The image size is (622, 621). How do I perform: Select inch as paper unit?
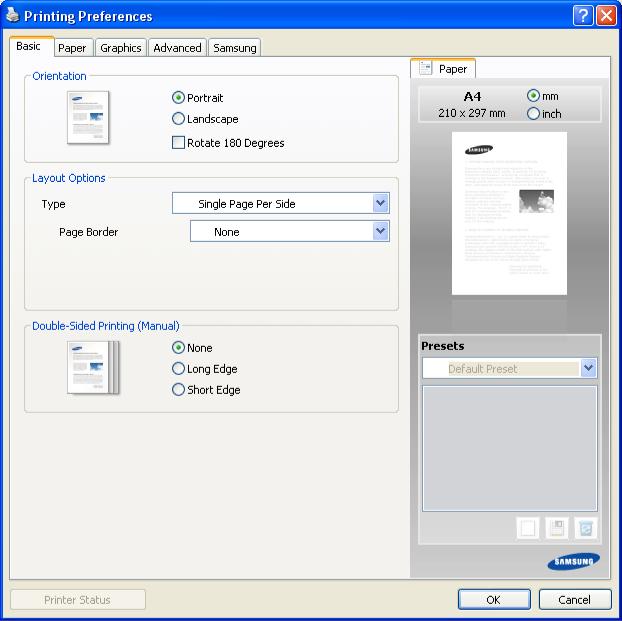(x=533, y=113)
